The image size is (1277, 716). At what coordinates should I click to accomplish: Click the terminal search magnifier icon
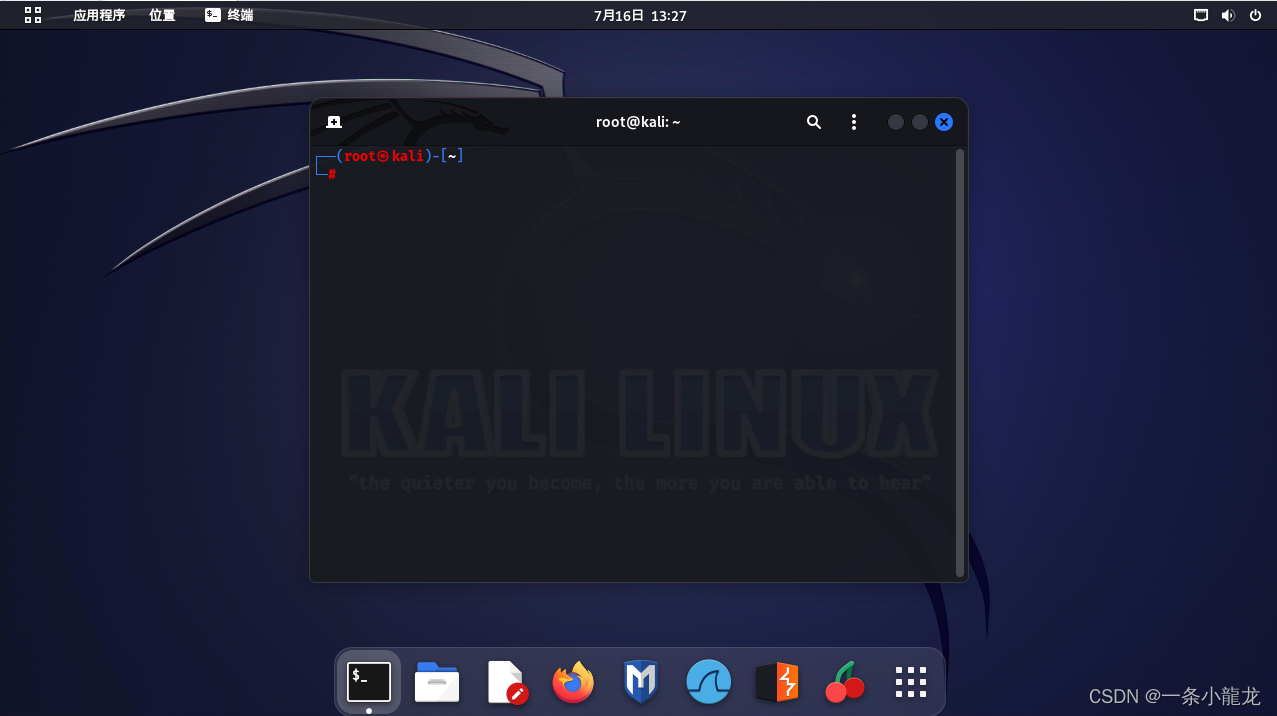[x=814, y=122]
